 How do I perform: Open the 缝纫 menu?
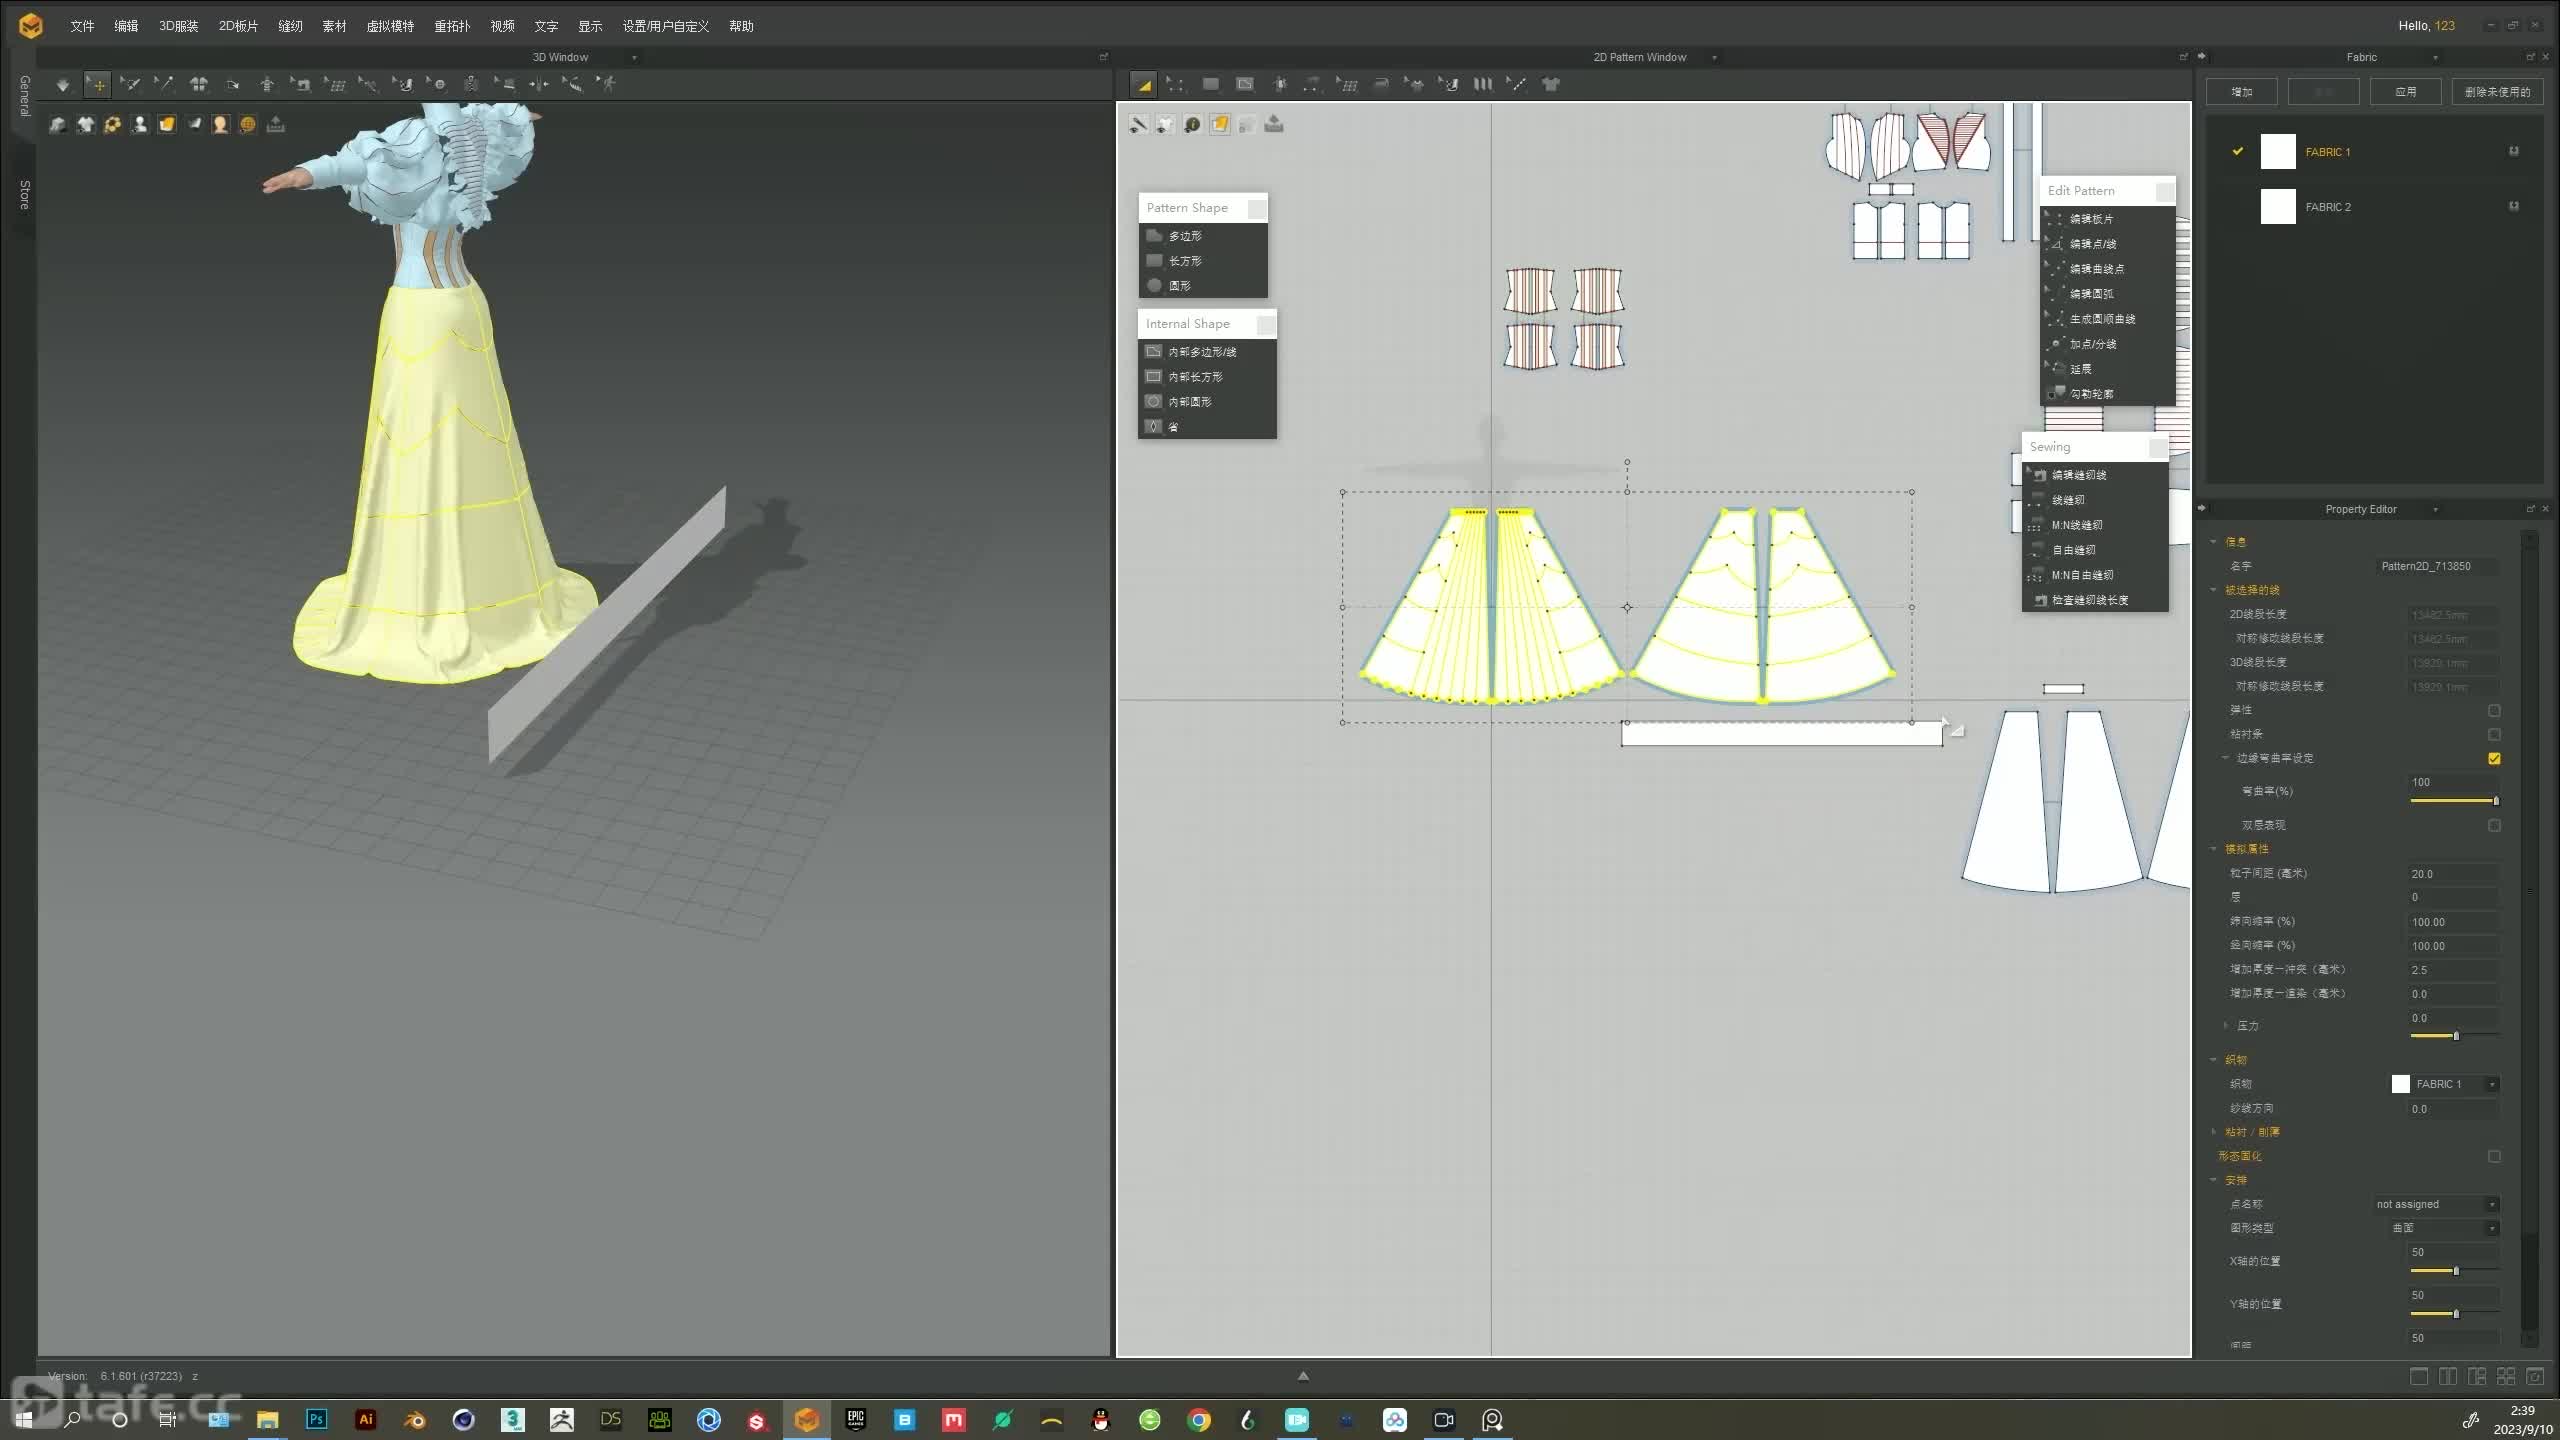(x=290, y=26)
